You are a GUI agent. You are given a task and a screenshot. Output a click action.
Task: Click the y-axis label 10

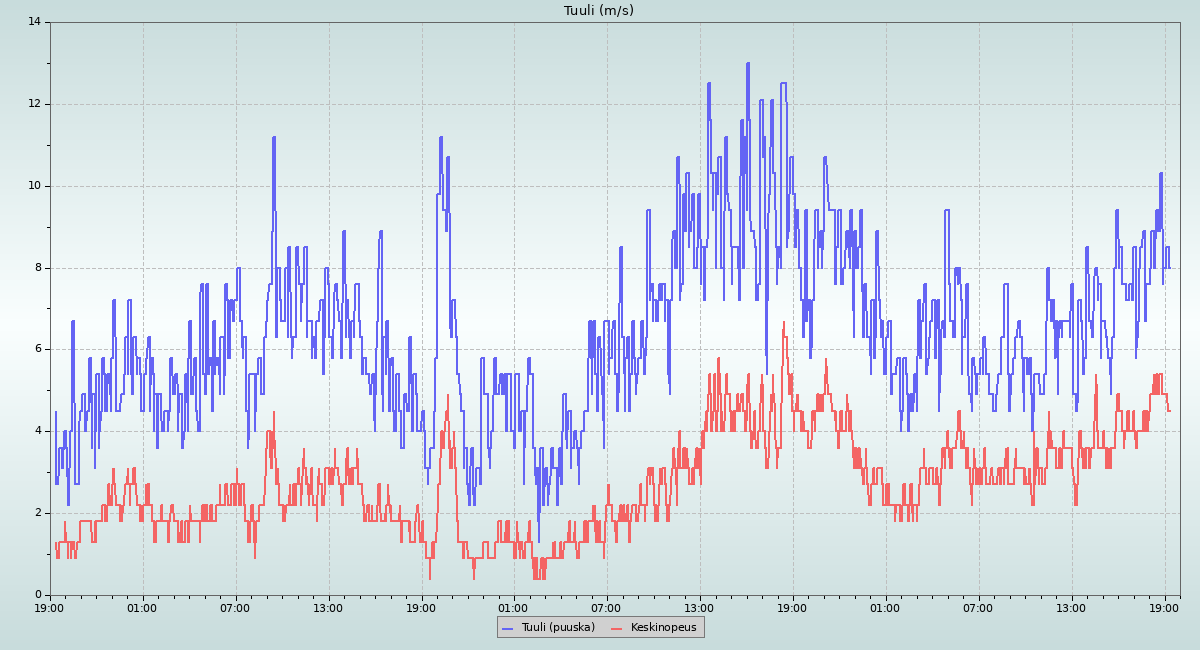pyautogui.click(x=34, y=186)
